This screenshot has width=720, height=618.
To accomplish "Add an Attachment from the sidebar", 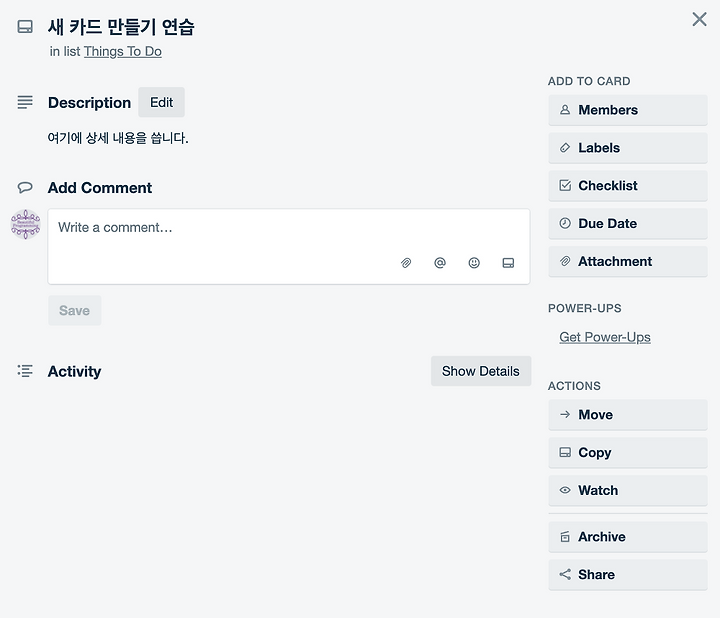I will coord(628,261).
